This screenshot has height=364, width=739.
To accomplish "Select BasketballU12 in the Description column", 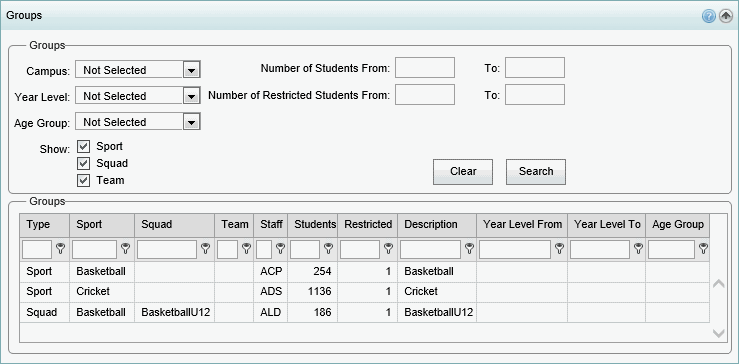I will [437, 312].
